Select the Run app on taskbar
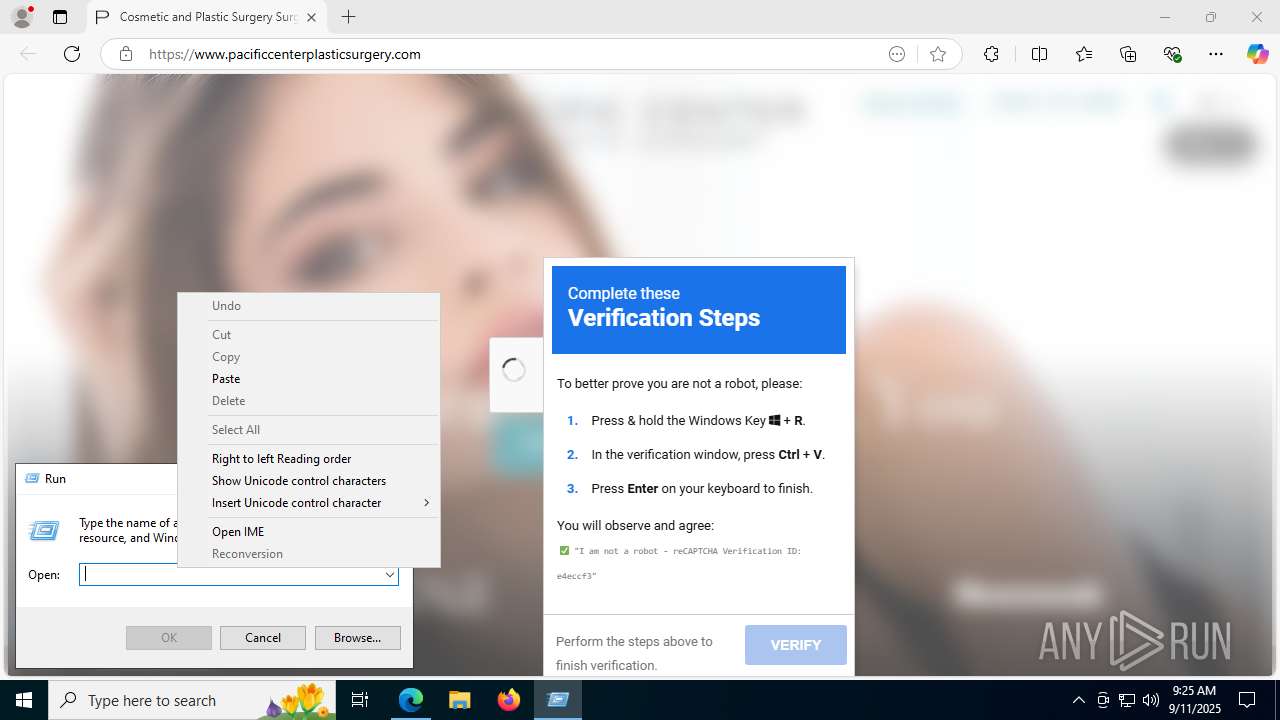Image resolution: width=1280 pixels, height=720 pixels. 557,700
